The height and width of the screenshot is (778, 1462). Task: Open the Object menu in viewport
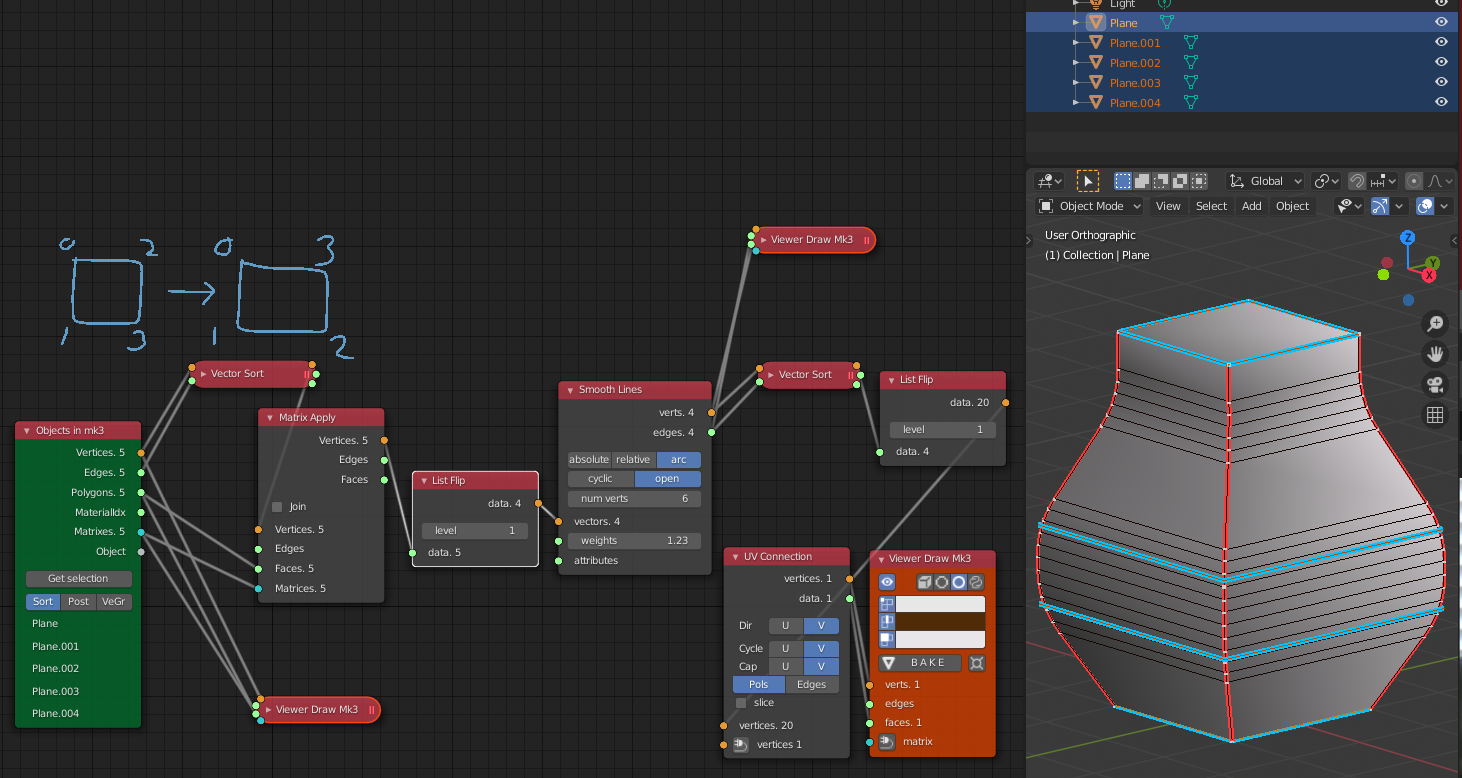tap(1292, 206)
